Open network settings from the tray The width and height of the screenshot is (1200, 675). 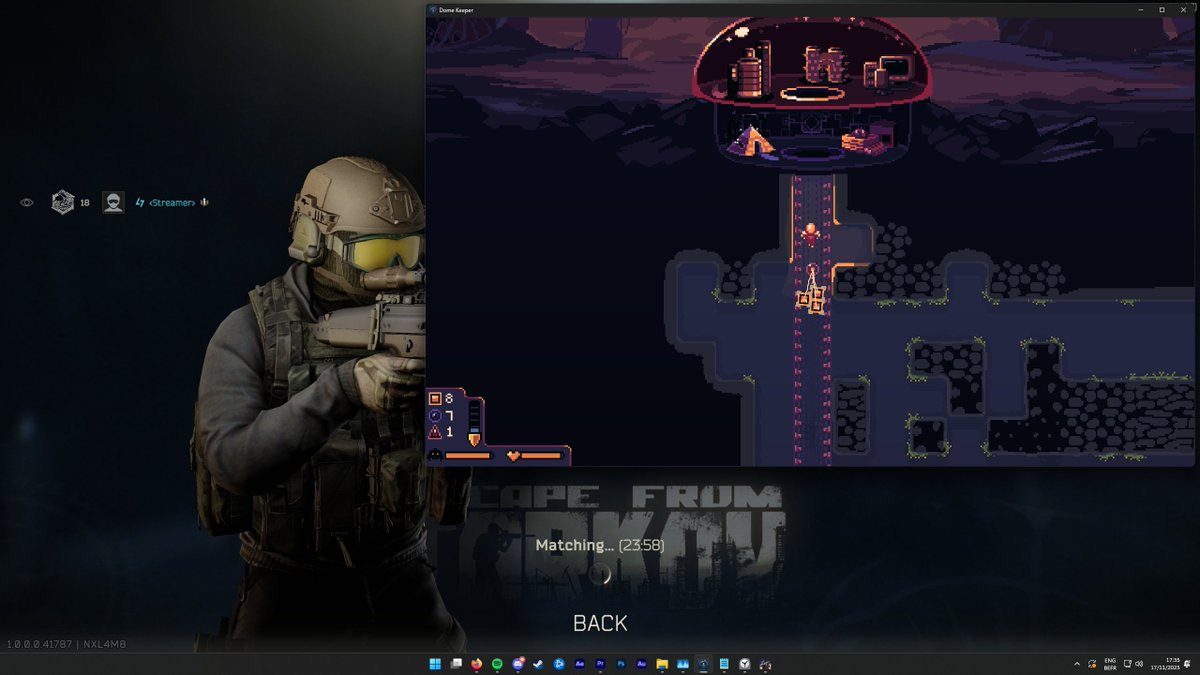click(x=1127, y=664)
